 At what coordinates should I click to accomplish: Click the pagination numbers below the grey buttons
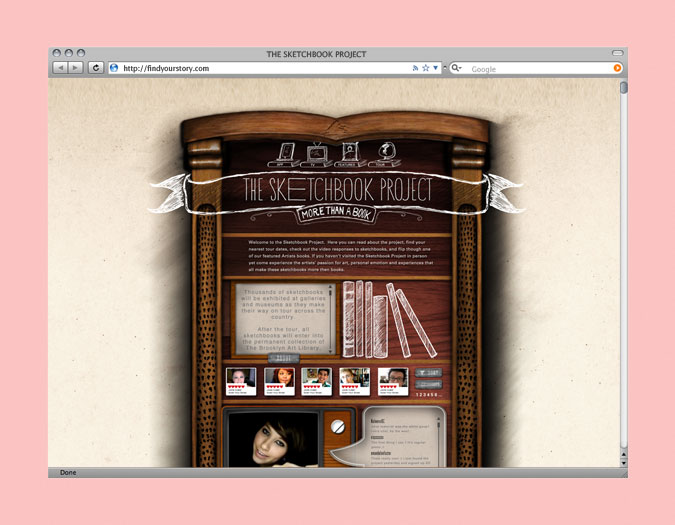[429, 395]
